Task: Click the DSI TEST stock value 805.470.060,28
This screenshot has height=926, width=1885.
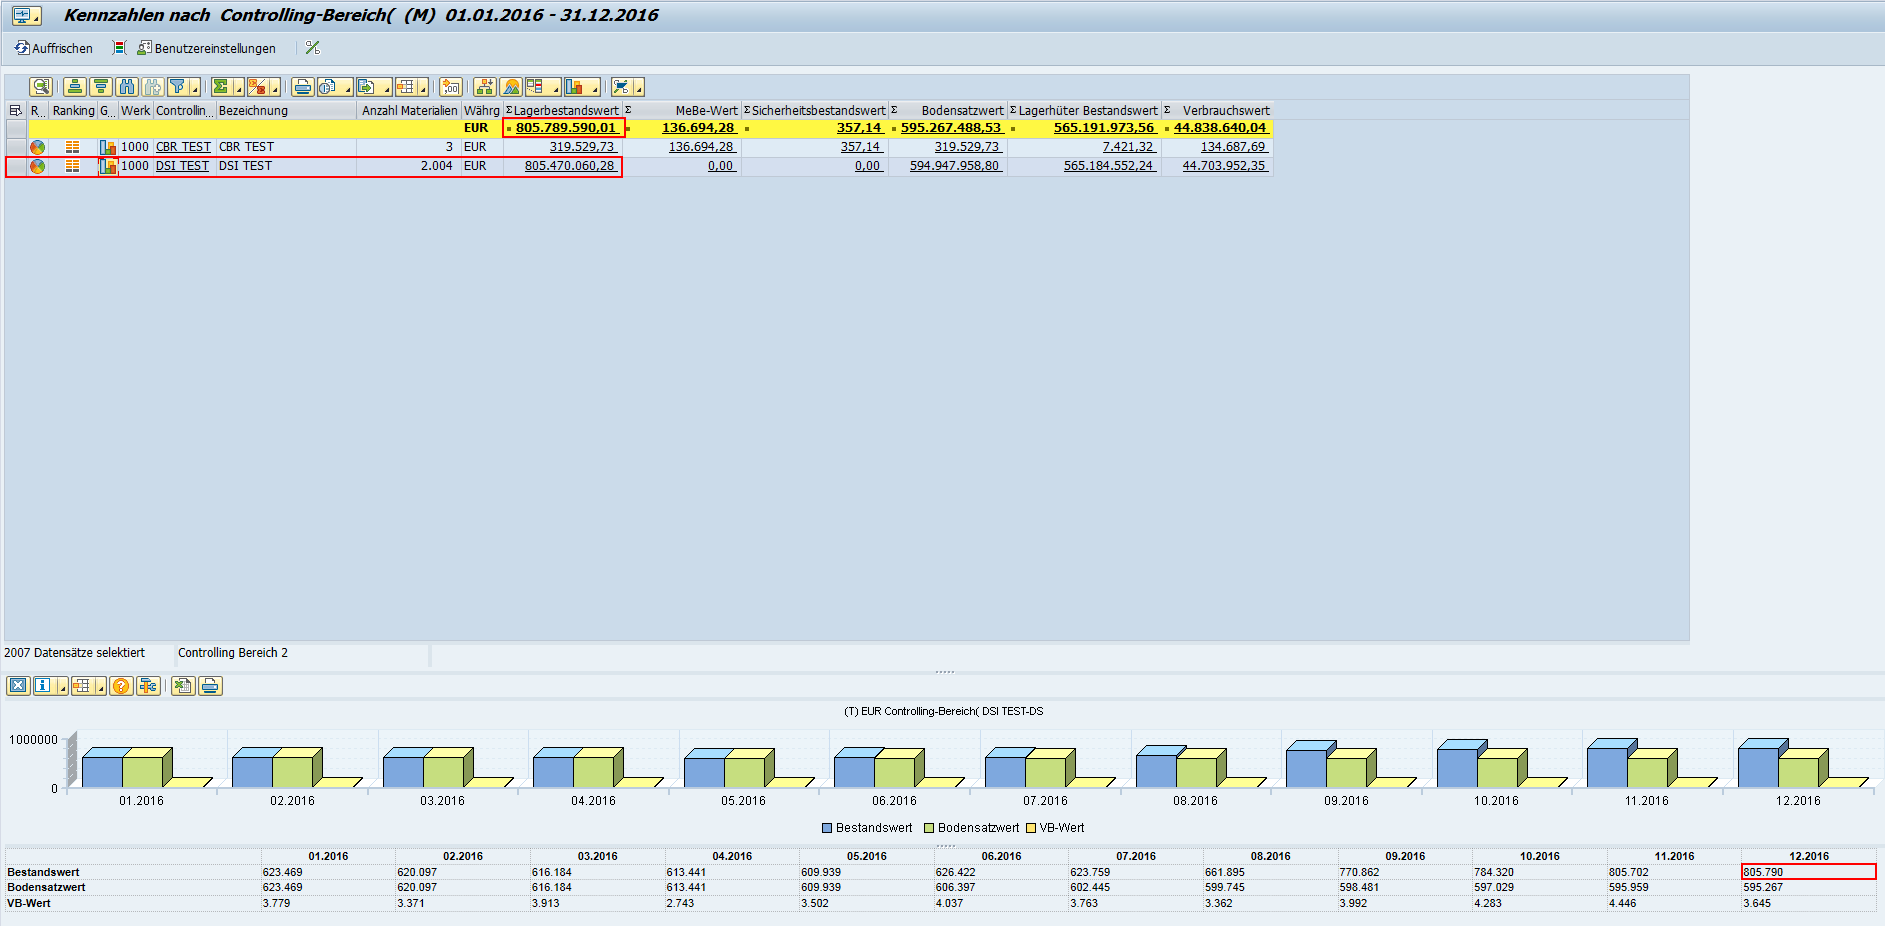Action: click(x=569, y=166)
